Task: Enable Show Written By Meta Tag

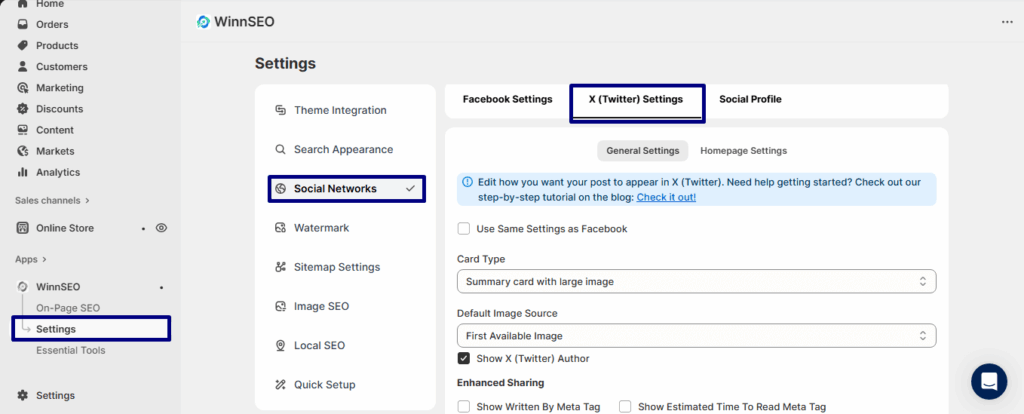Action: 464,407
